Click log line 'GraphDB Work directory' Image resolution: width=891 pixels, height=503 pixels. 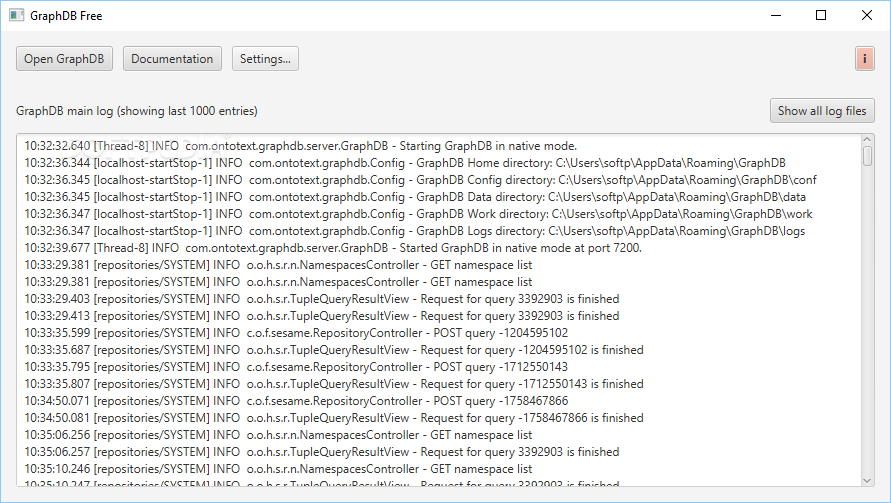coord(419,214)
